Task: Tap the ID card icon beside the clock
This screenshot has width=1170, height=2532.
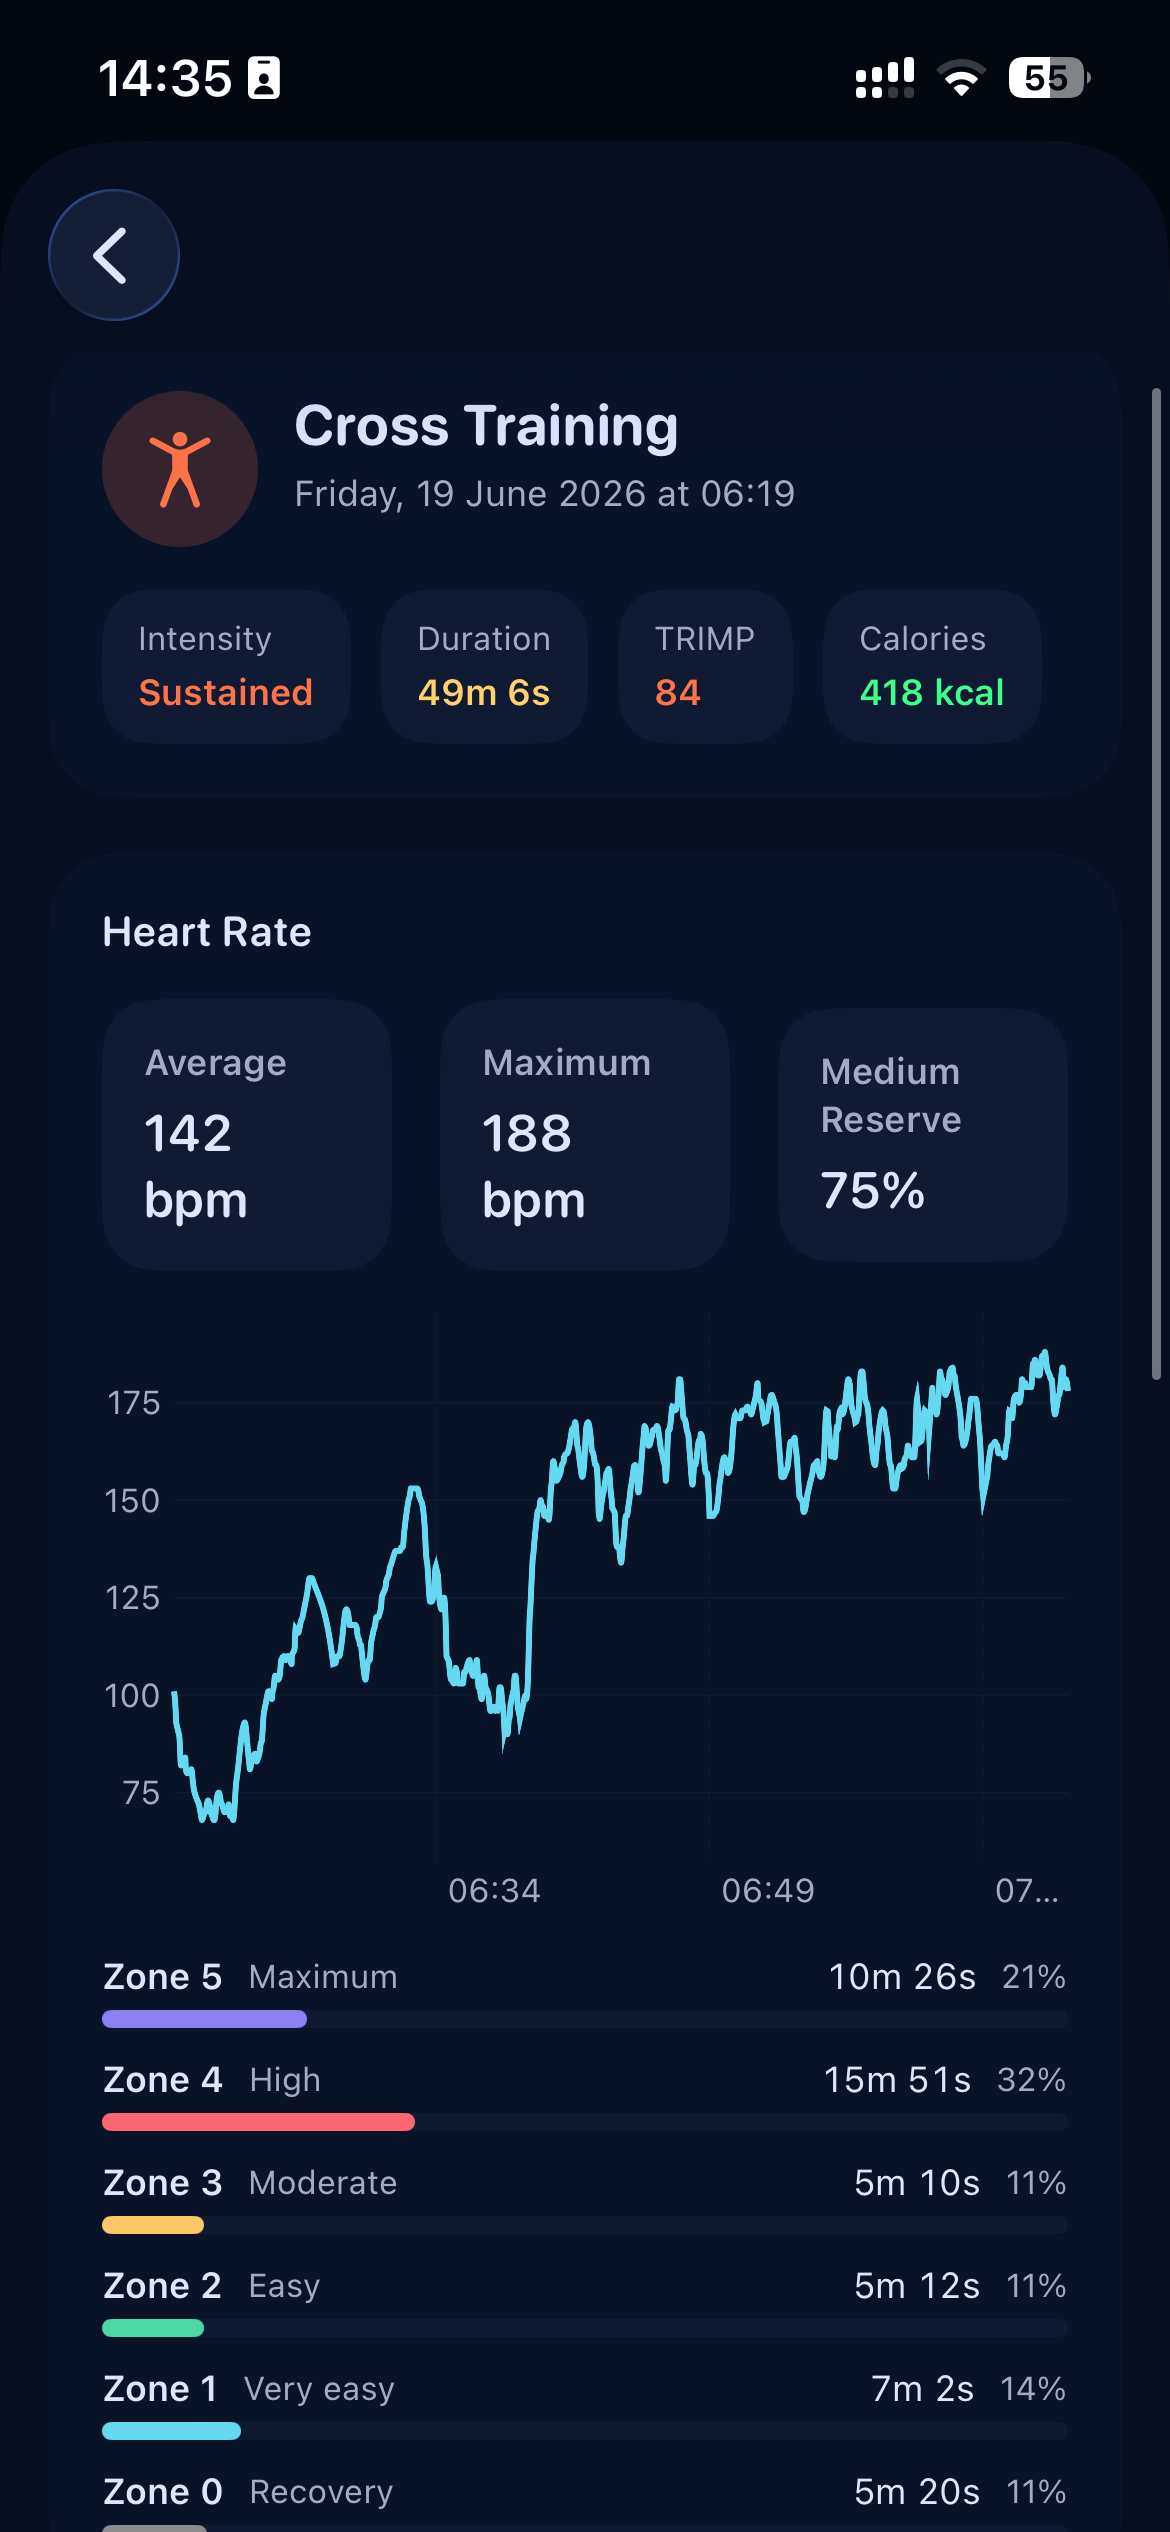Action: click(x=264, y=78)
